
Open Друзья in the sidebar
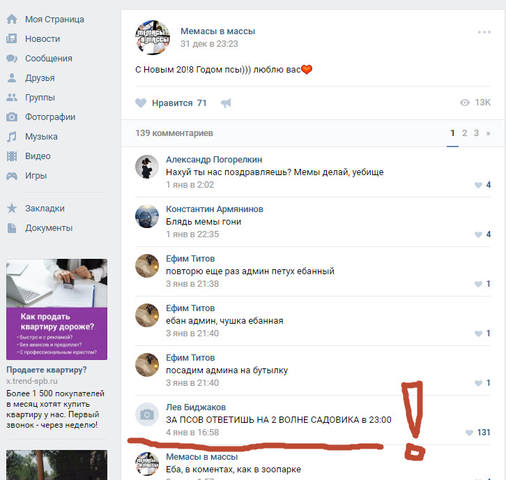tap(40, 78)
